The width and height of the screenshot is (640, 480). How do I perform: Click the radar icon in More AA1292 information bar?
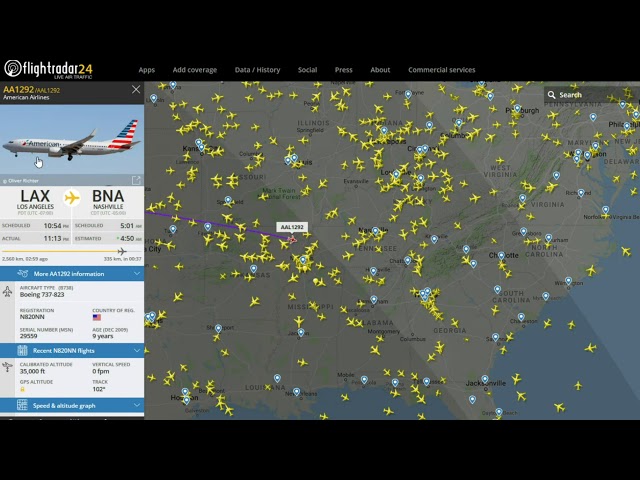[23, 273]
